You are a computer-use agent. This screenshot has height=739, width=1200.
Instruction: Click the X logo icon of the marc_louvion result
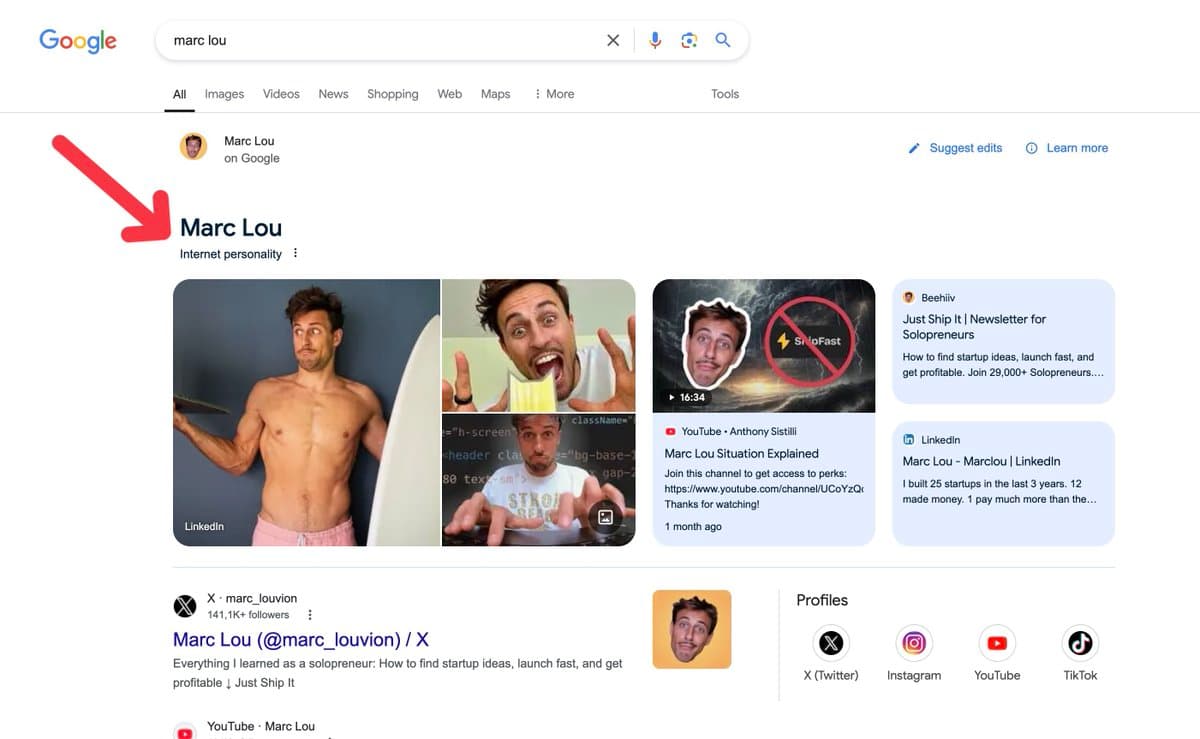point(185,606)
